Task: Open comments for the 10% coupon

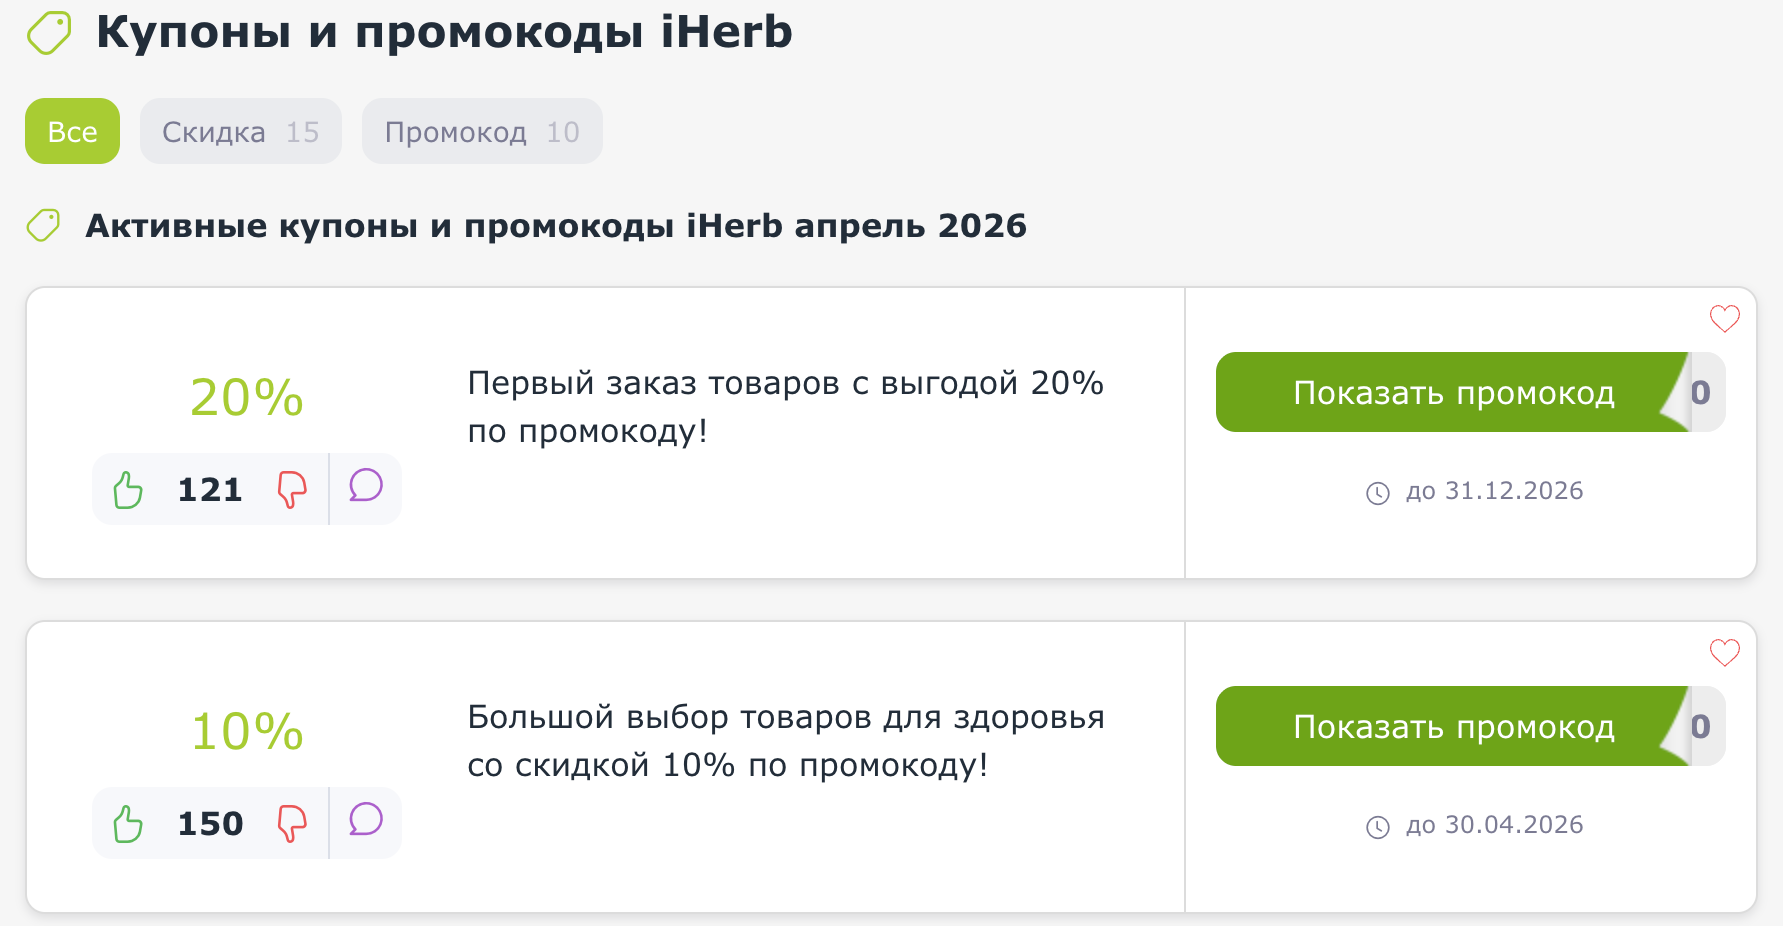Action: tap(366, 820)
